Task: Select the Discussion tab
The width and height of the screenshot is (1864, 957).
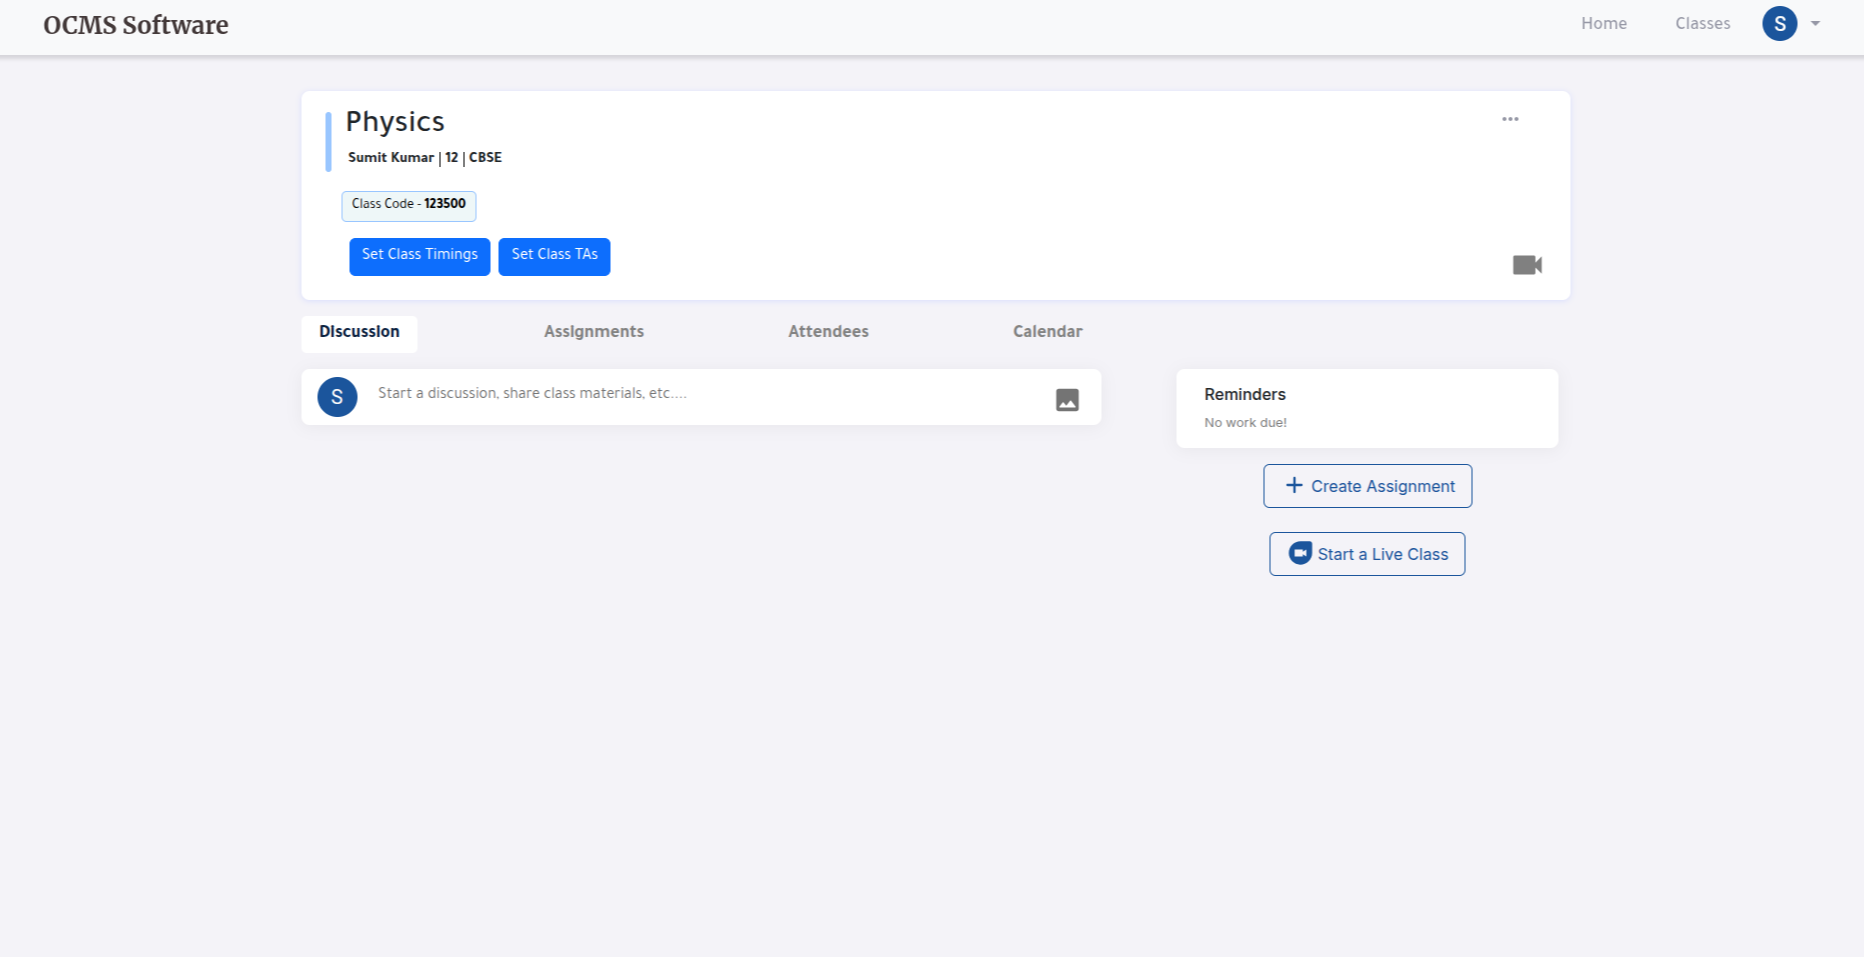Action: click(359, 332)
